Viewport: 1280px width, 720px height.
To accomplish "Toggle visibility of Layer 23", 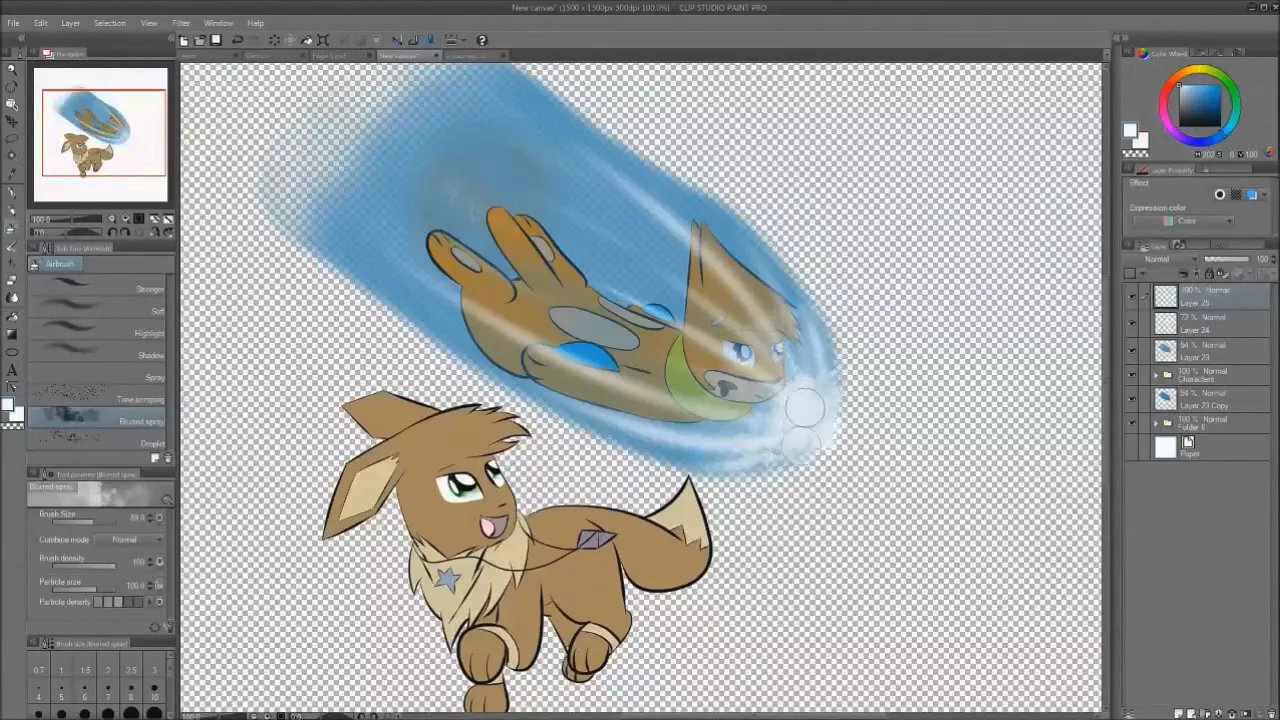I will pyautogui.click(x=1132, y=351).
